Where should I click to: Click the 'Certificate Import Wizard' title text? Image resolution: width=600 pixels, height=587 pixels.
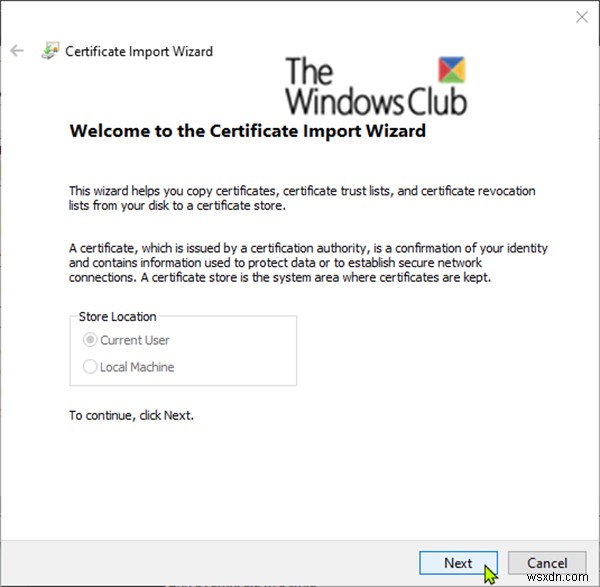pyautogui.click(x=139, y=51)
